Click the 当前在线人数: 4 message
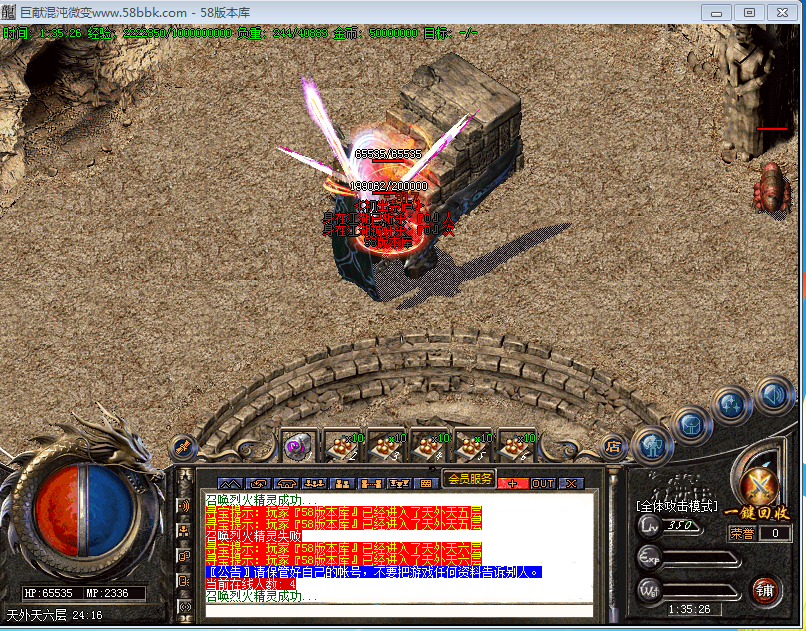 coord(251,584)
